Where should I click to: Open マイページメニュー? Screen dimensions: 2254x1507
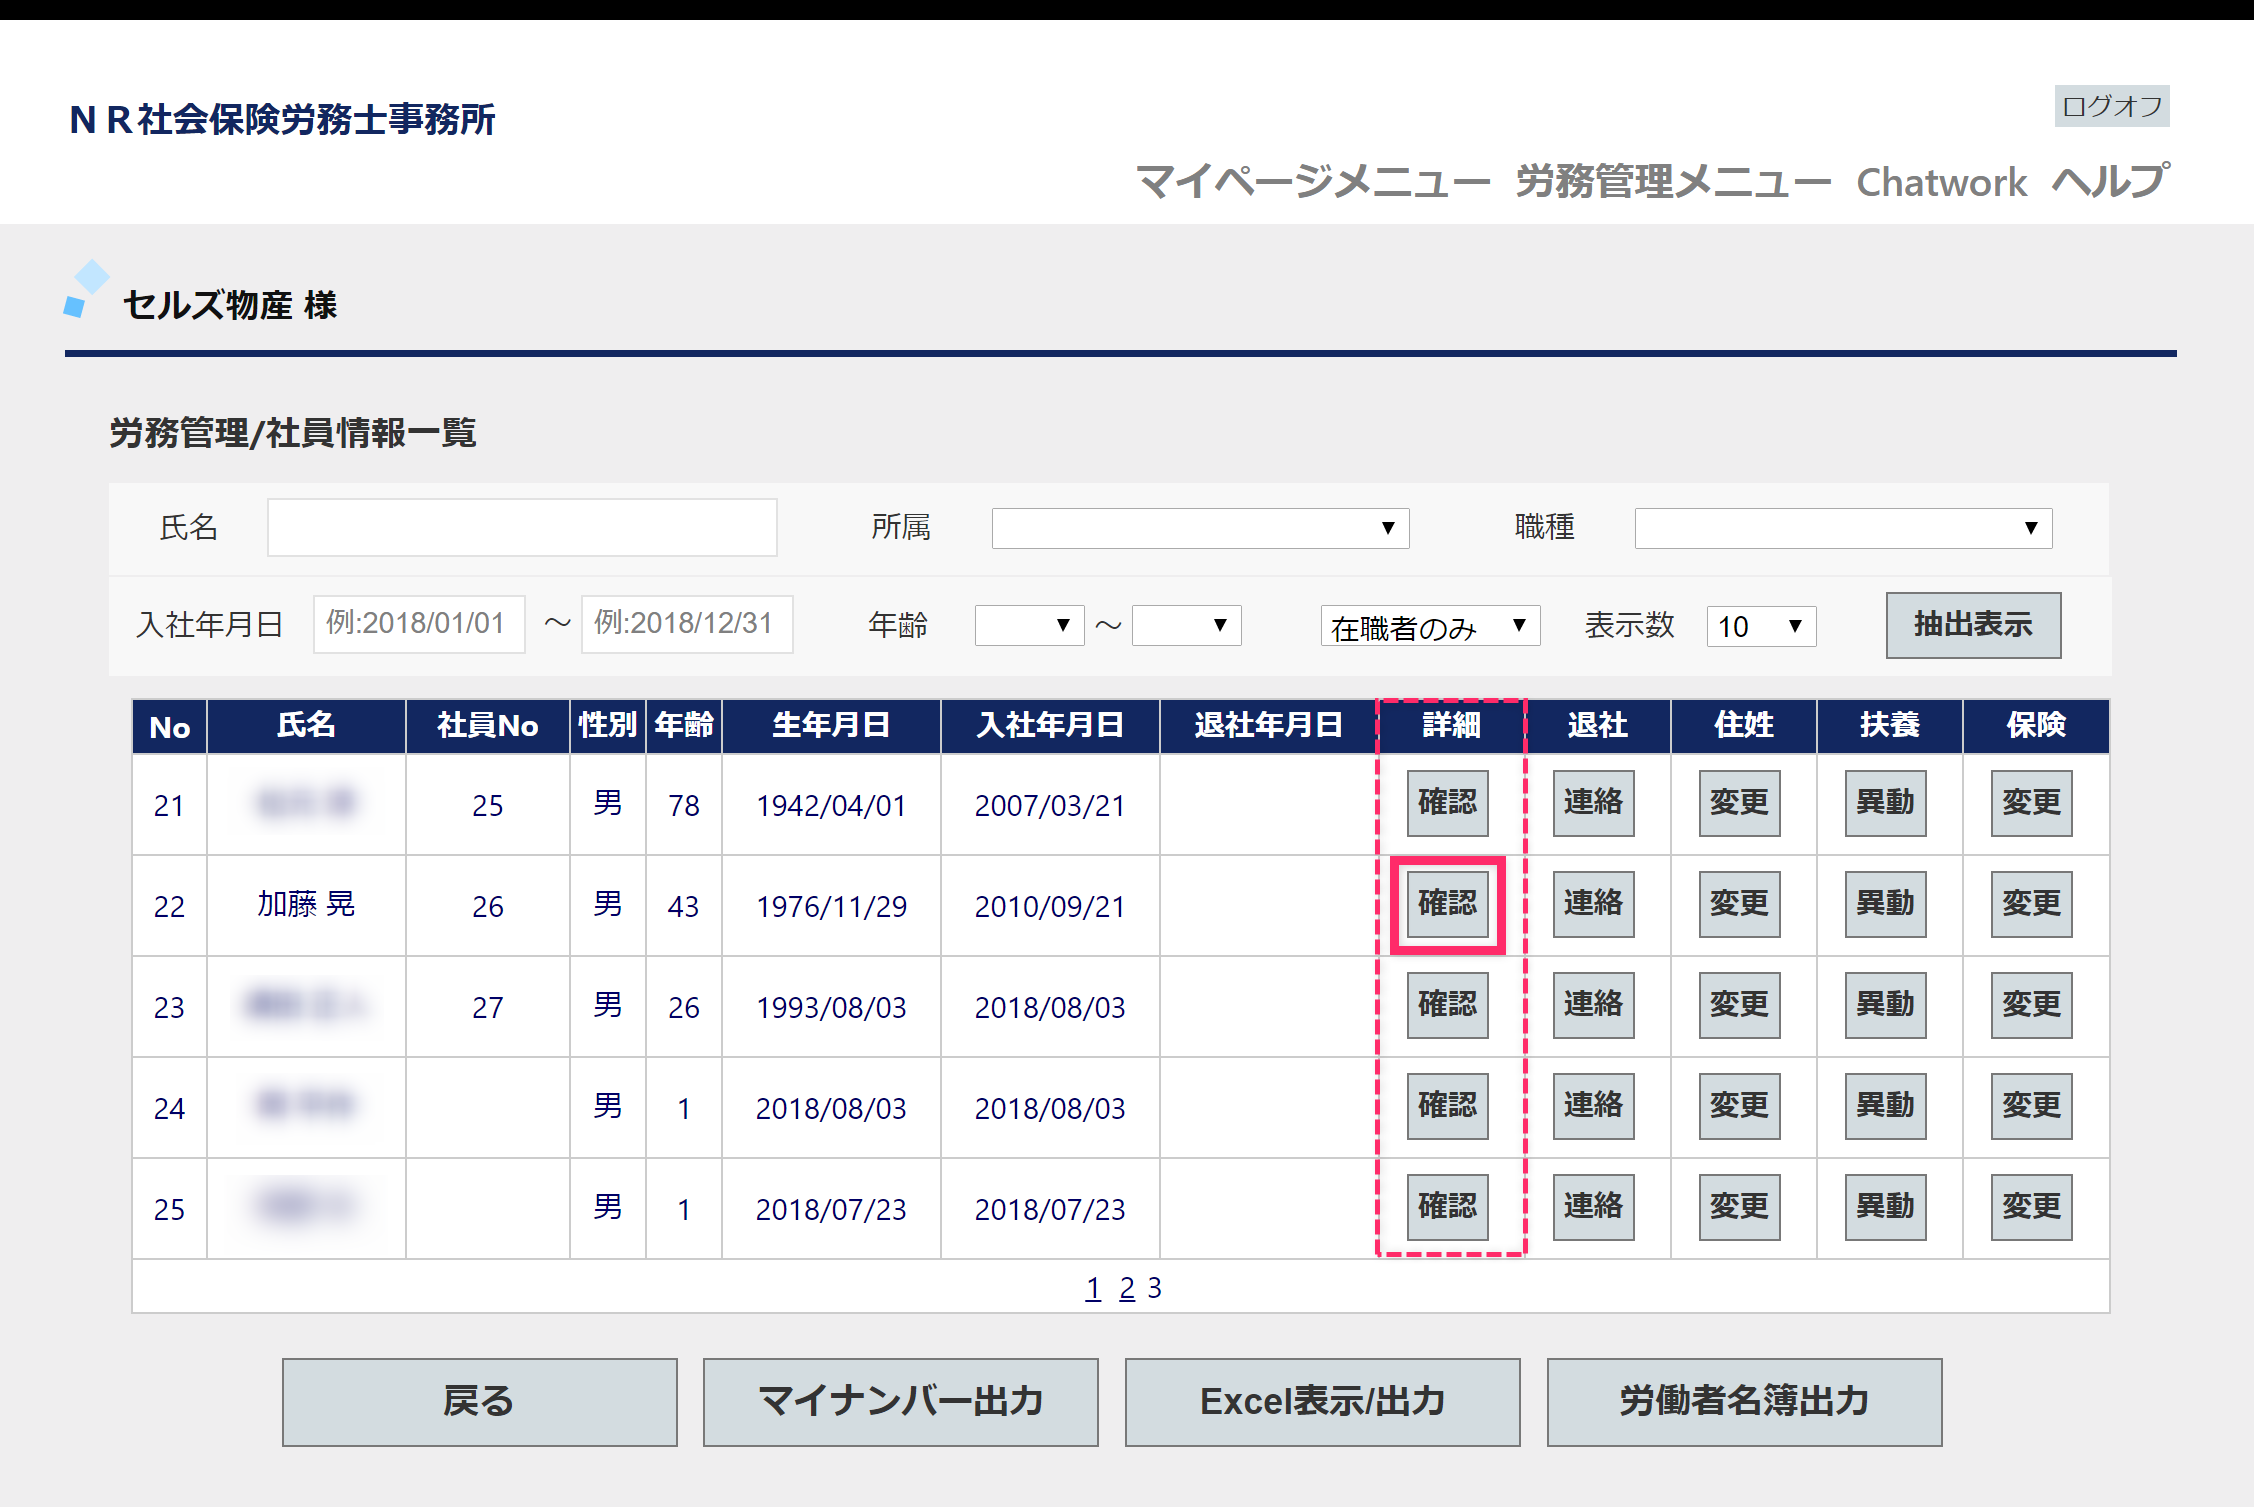1312,182
